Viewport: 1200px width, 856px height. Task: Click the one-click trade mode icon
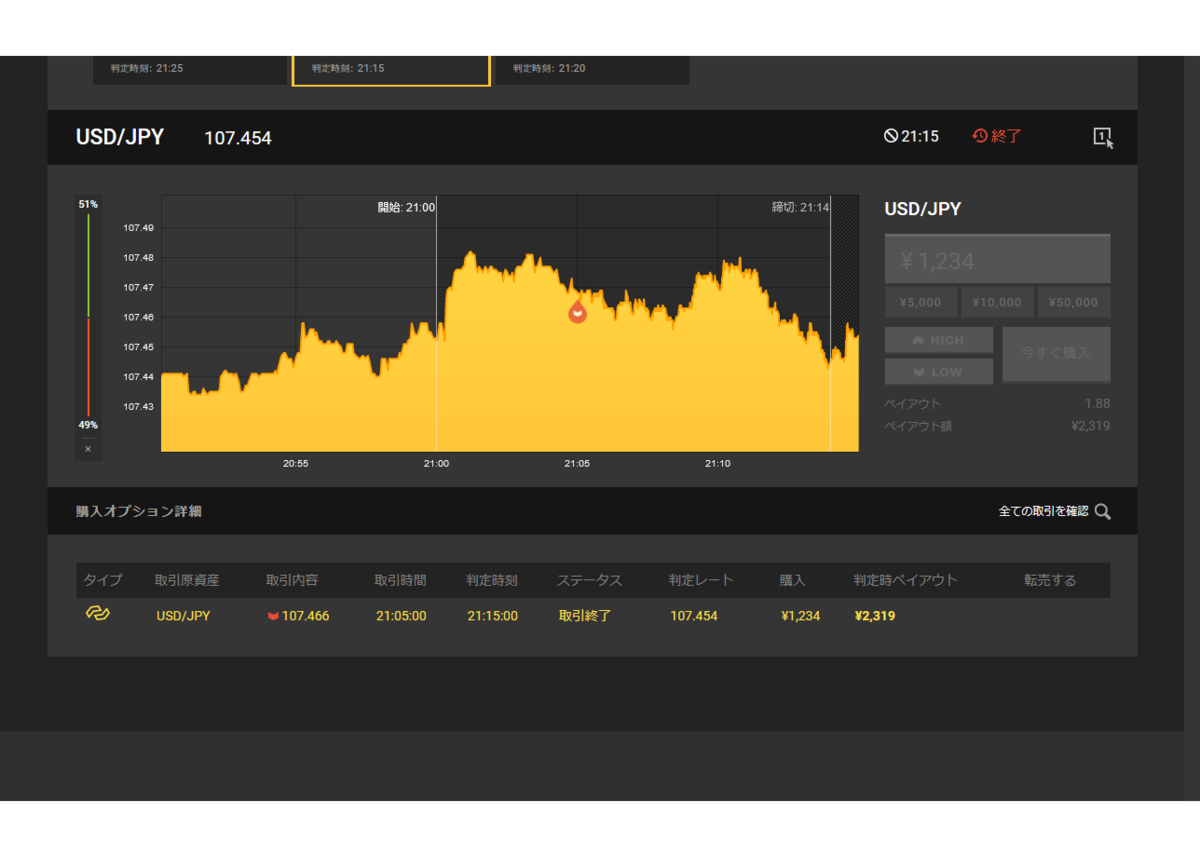pyautogui.click(x=1103, y=138)
